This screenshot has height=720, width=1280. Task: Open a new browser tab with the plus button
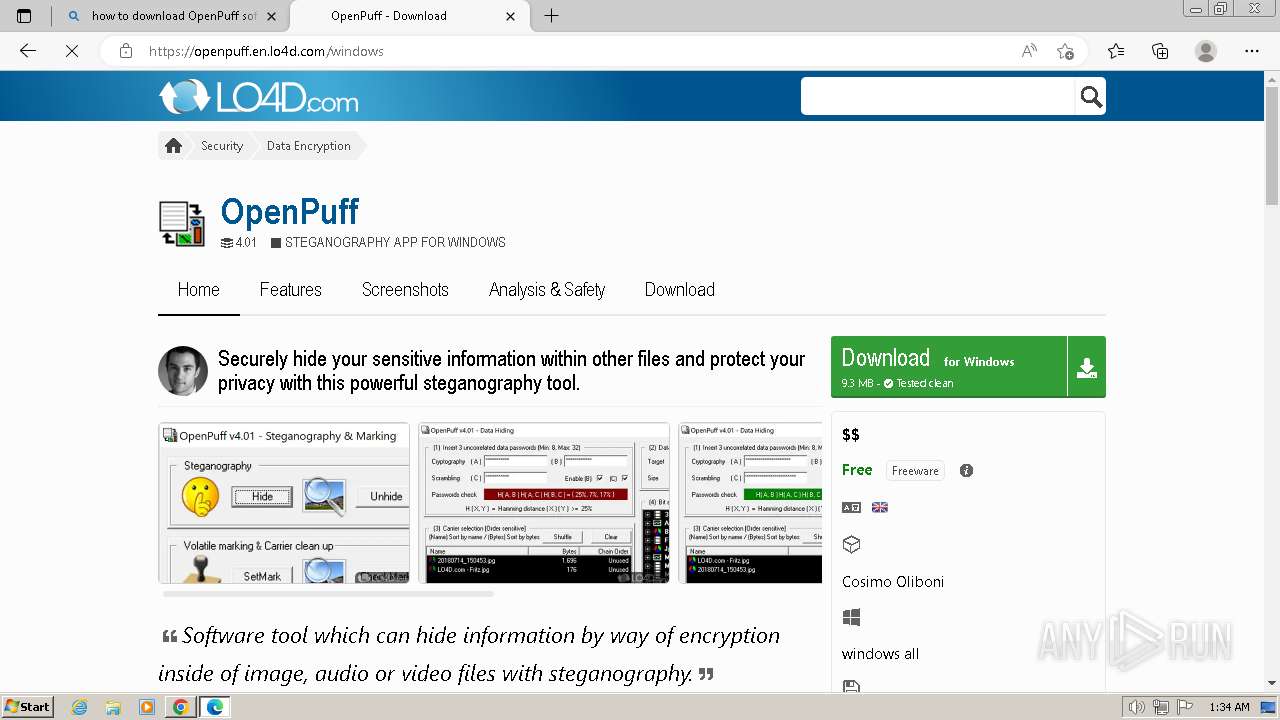pyautogui.click(x=551, y=16)
